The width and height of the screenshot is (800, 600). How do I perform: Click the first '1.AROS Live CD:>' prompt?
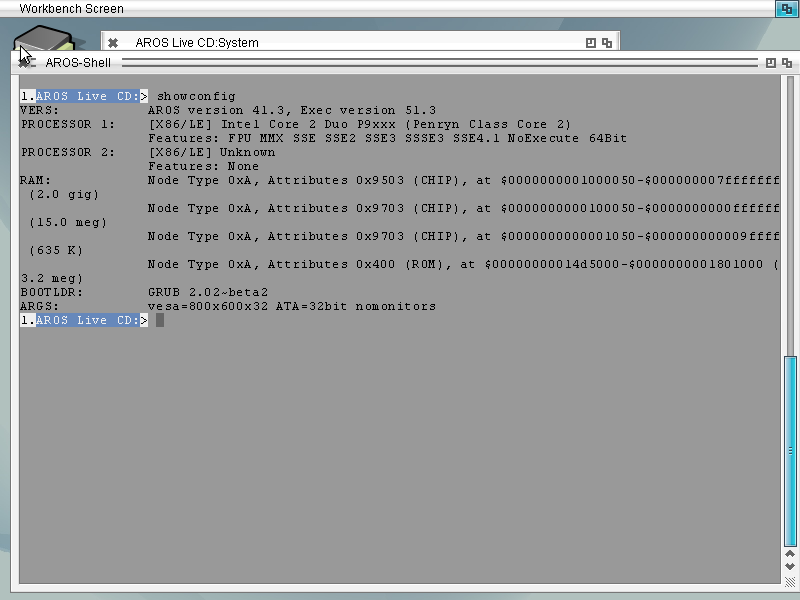pyautogui.click(x=84, y=96)
